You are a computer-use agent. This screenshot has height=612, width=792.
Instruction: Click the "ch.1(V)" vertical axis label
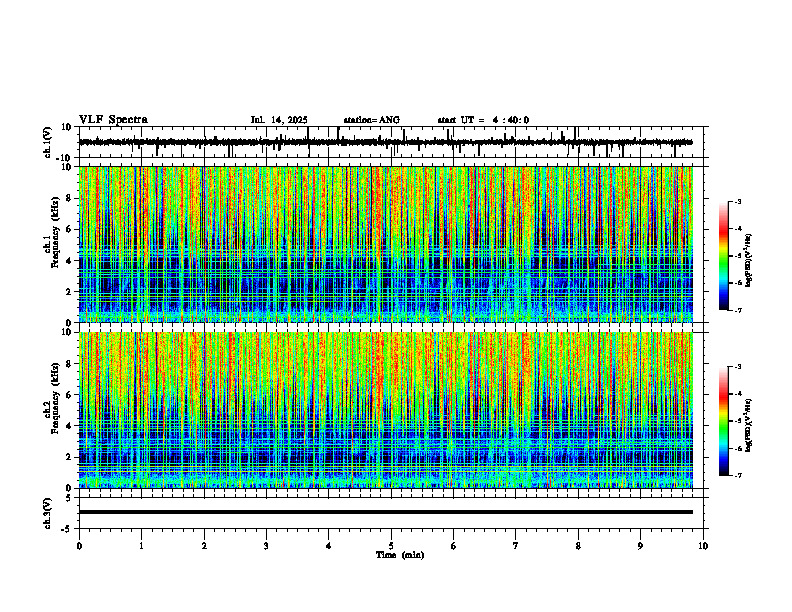coord(48,142)
